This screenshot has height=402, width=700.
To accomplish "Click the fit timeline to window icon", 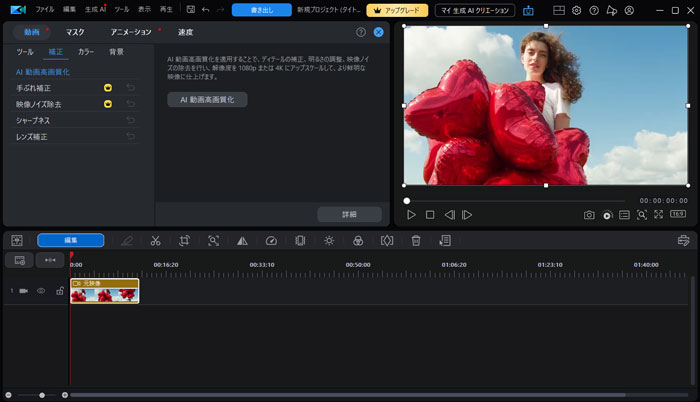I will pyautogui.click(x=50, y=260).
